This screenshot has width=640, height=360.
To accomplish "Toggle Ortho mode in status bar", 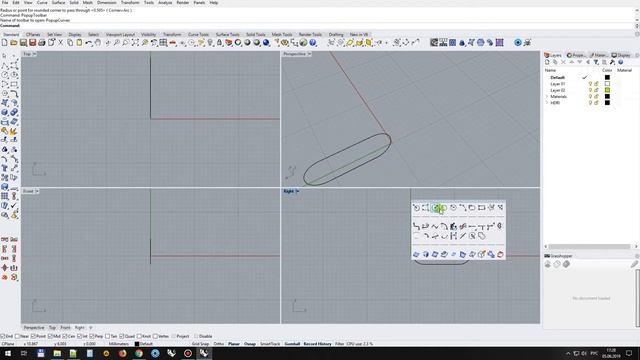I will (219, 344).
